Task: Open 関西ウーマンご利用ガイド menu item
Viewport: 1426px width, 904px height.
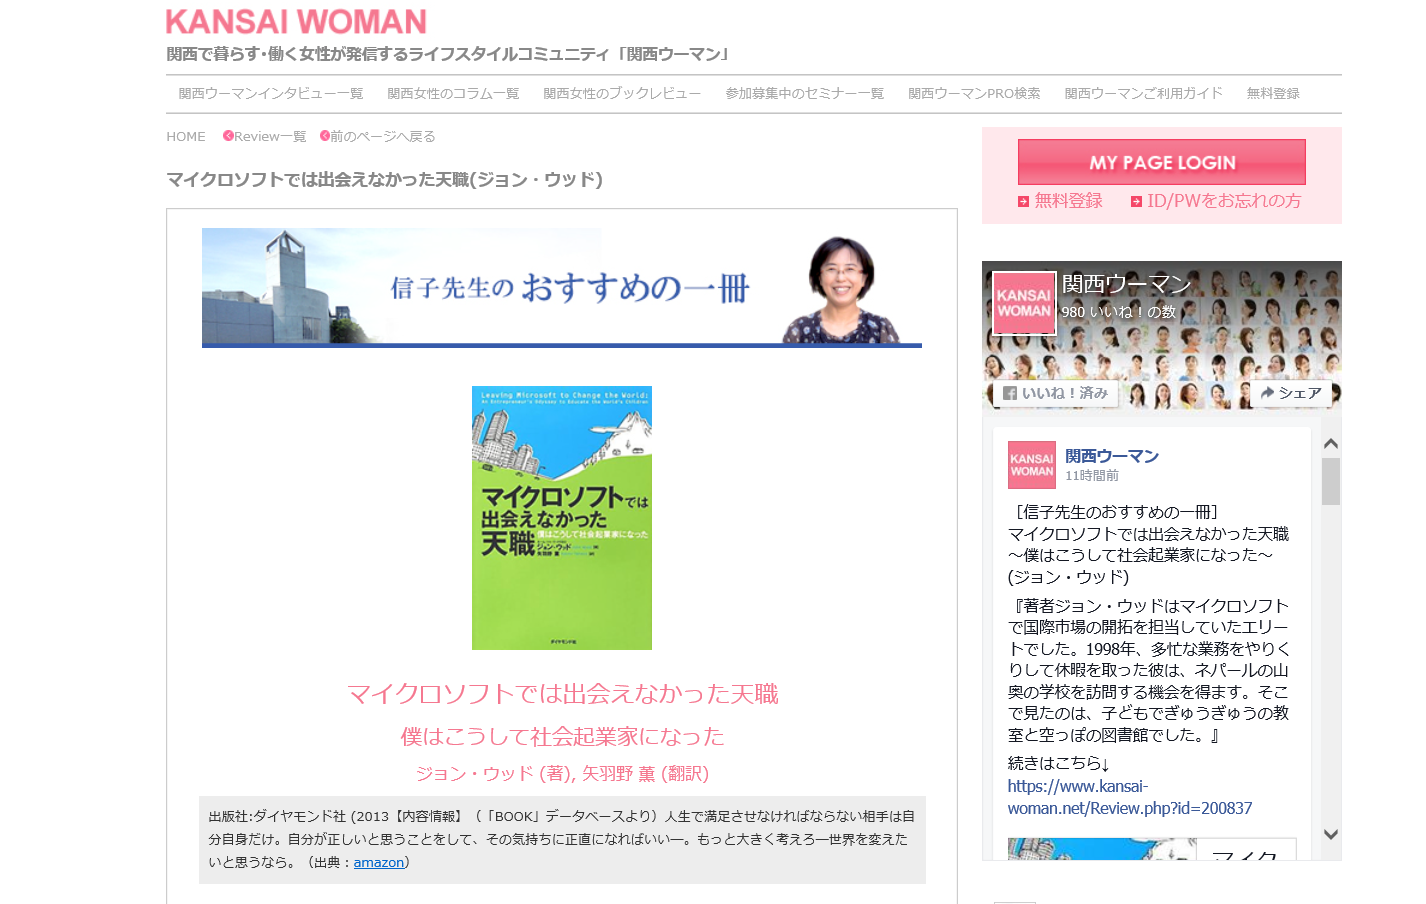Action: coord(1143,93)
